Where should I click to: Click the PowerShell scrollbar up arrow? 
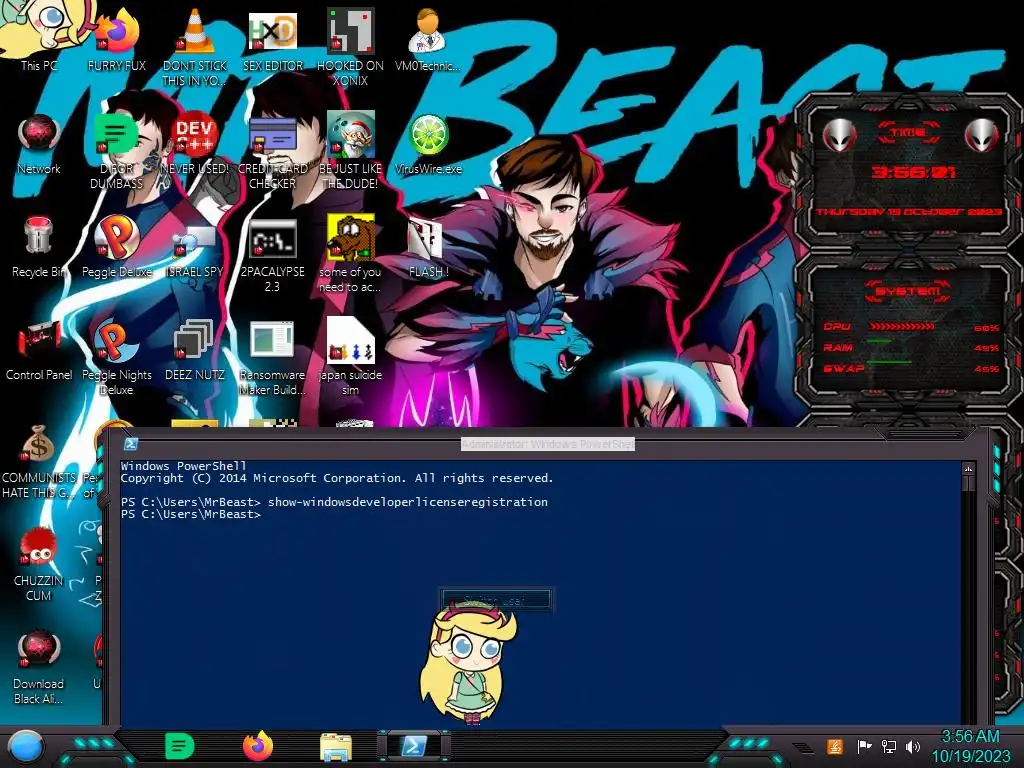tap(968, 469)
